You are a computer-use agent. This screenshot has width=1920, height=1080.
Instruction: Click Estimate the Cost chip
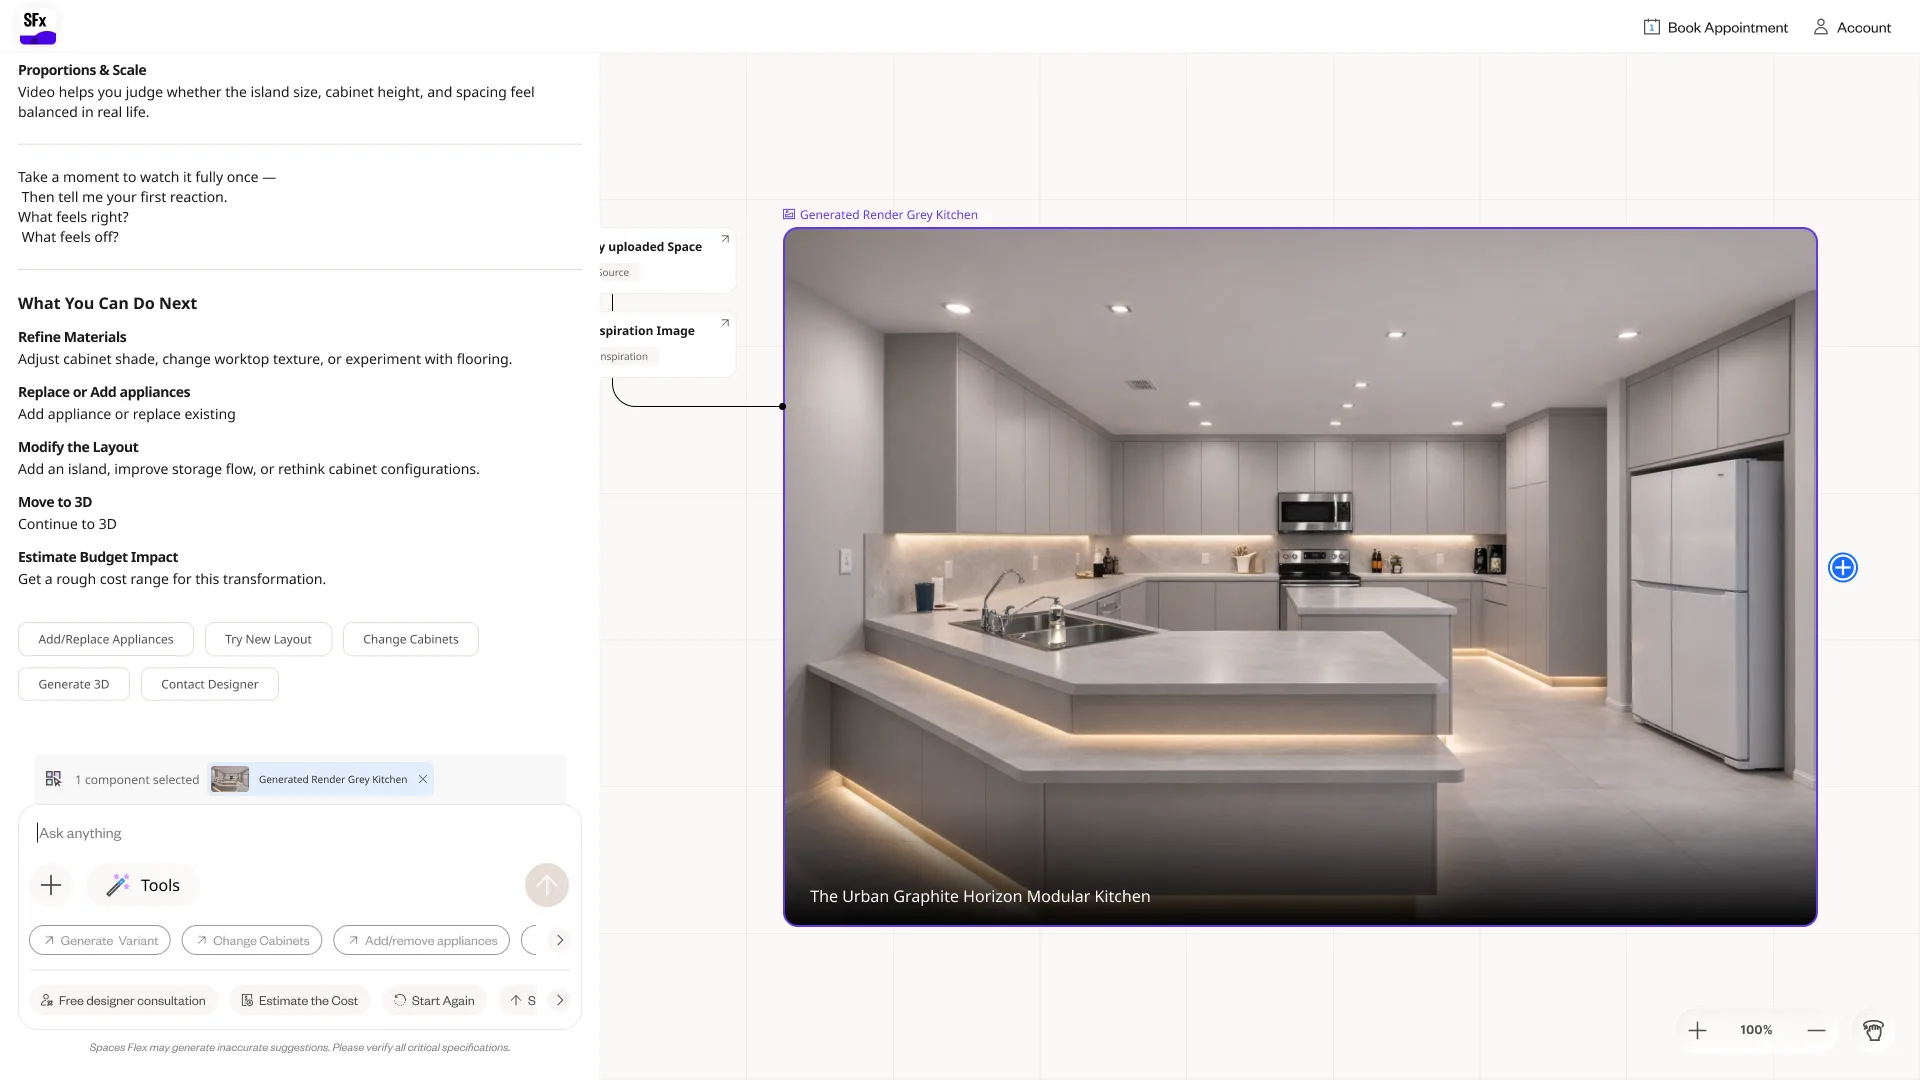(x=300, y=1000)
